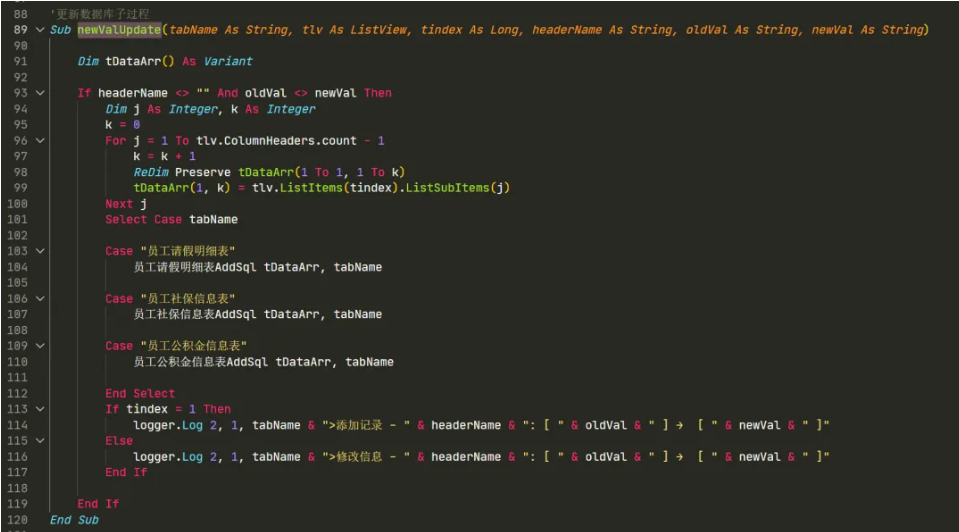Screen dimensions: 959x532
Task: Click the 员工社保信息表AddSql call
Action: click(x=257, y=314)
